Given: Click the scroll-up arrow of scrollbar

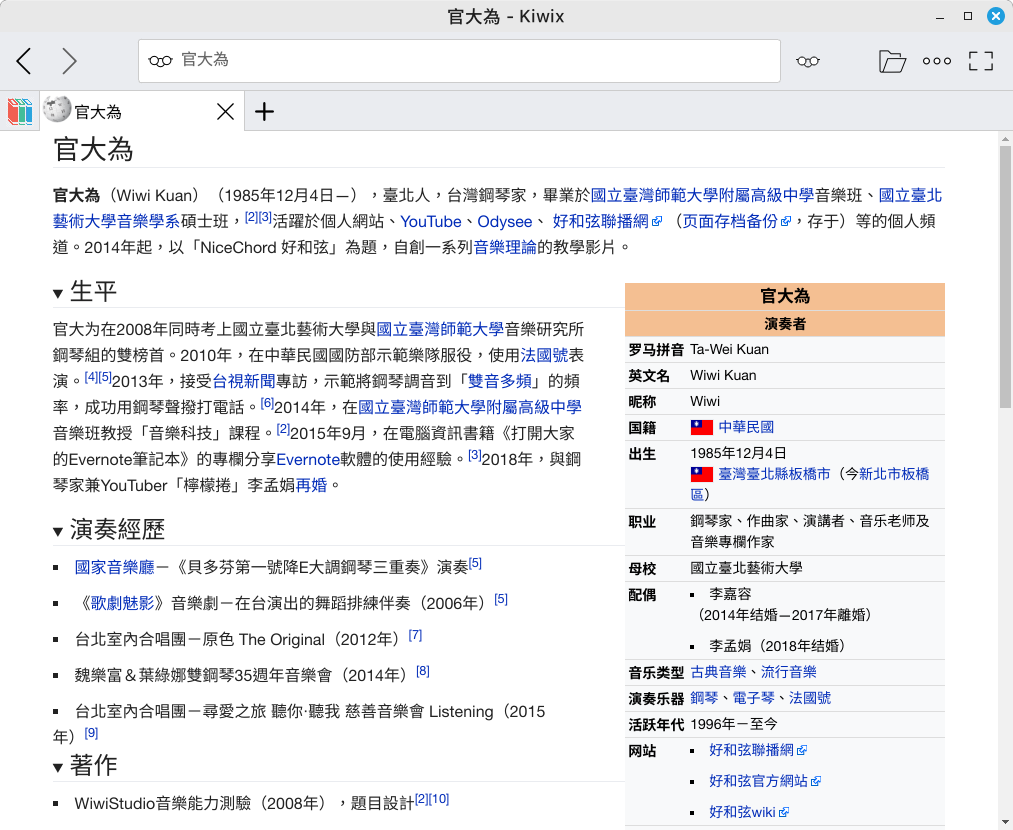Looking at the screenshot, I should coord(1005,138).
